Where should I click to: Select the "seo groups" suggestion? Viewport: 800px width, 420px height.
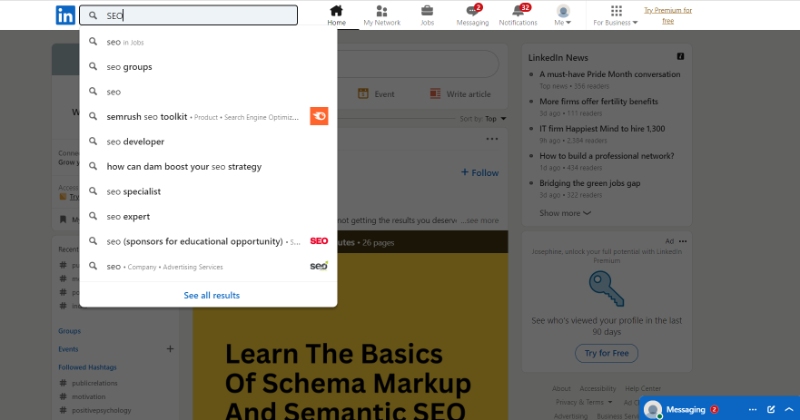pos(130,67)
